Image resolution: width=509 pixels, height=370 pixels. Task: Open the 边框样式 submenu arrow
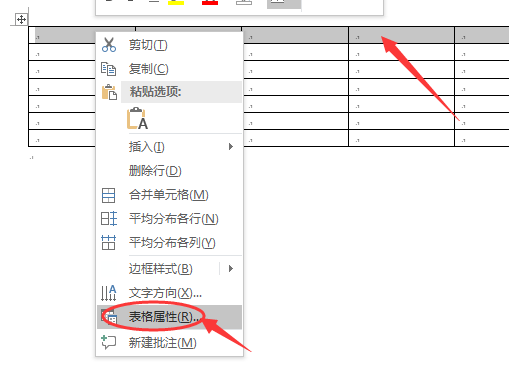(x=231, y=269)
